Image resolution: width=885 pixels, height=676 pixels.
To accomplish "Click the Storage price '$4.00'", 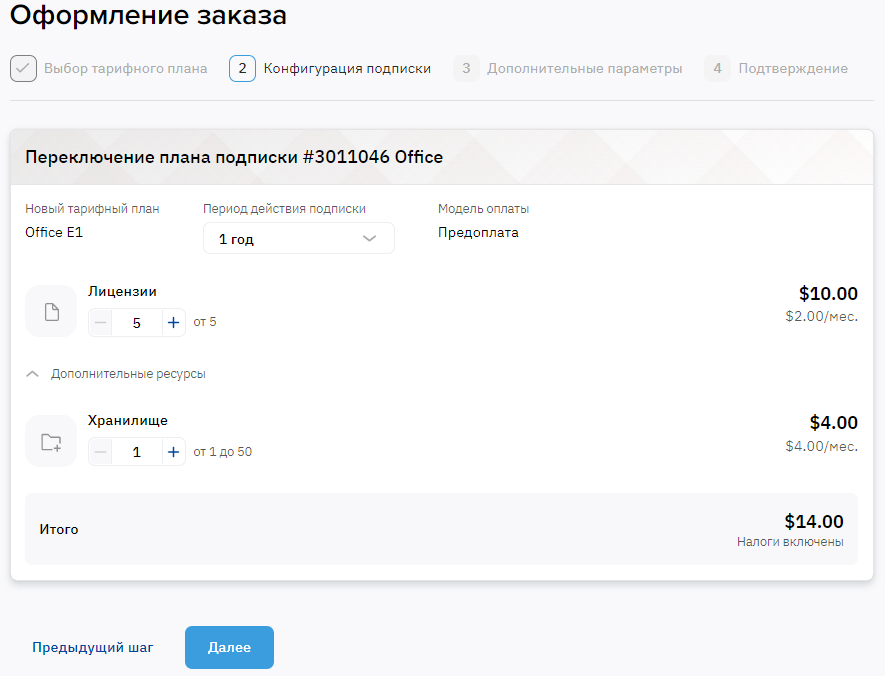I will click(834, 423).
